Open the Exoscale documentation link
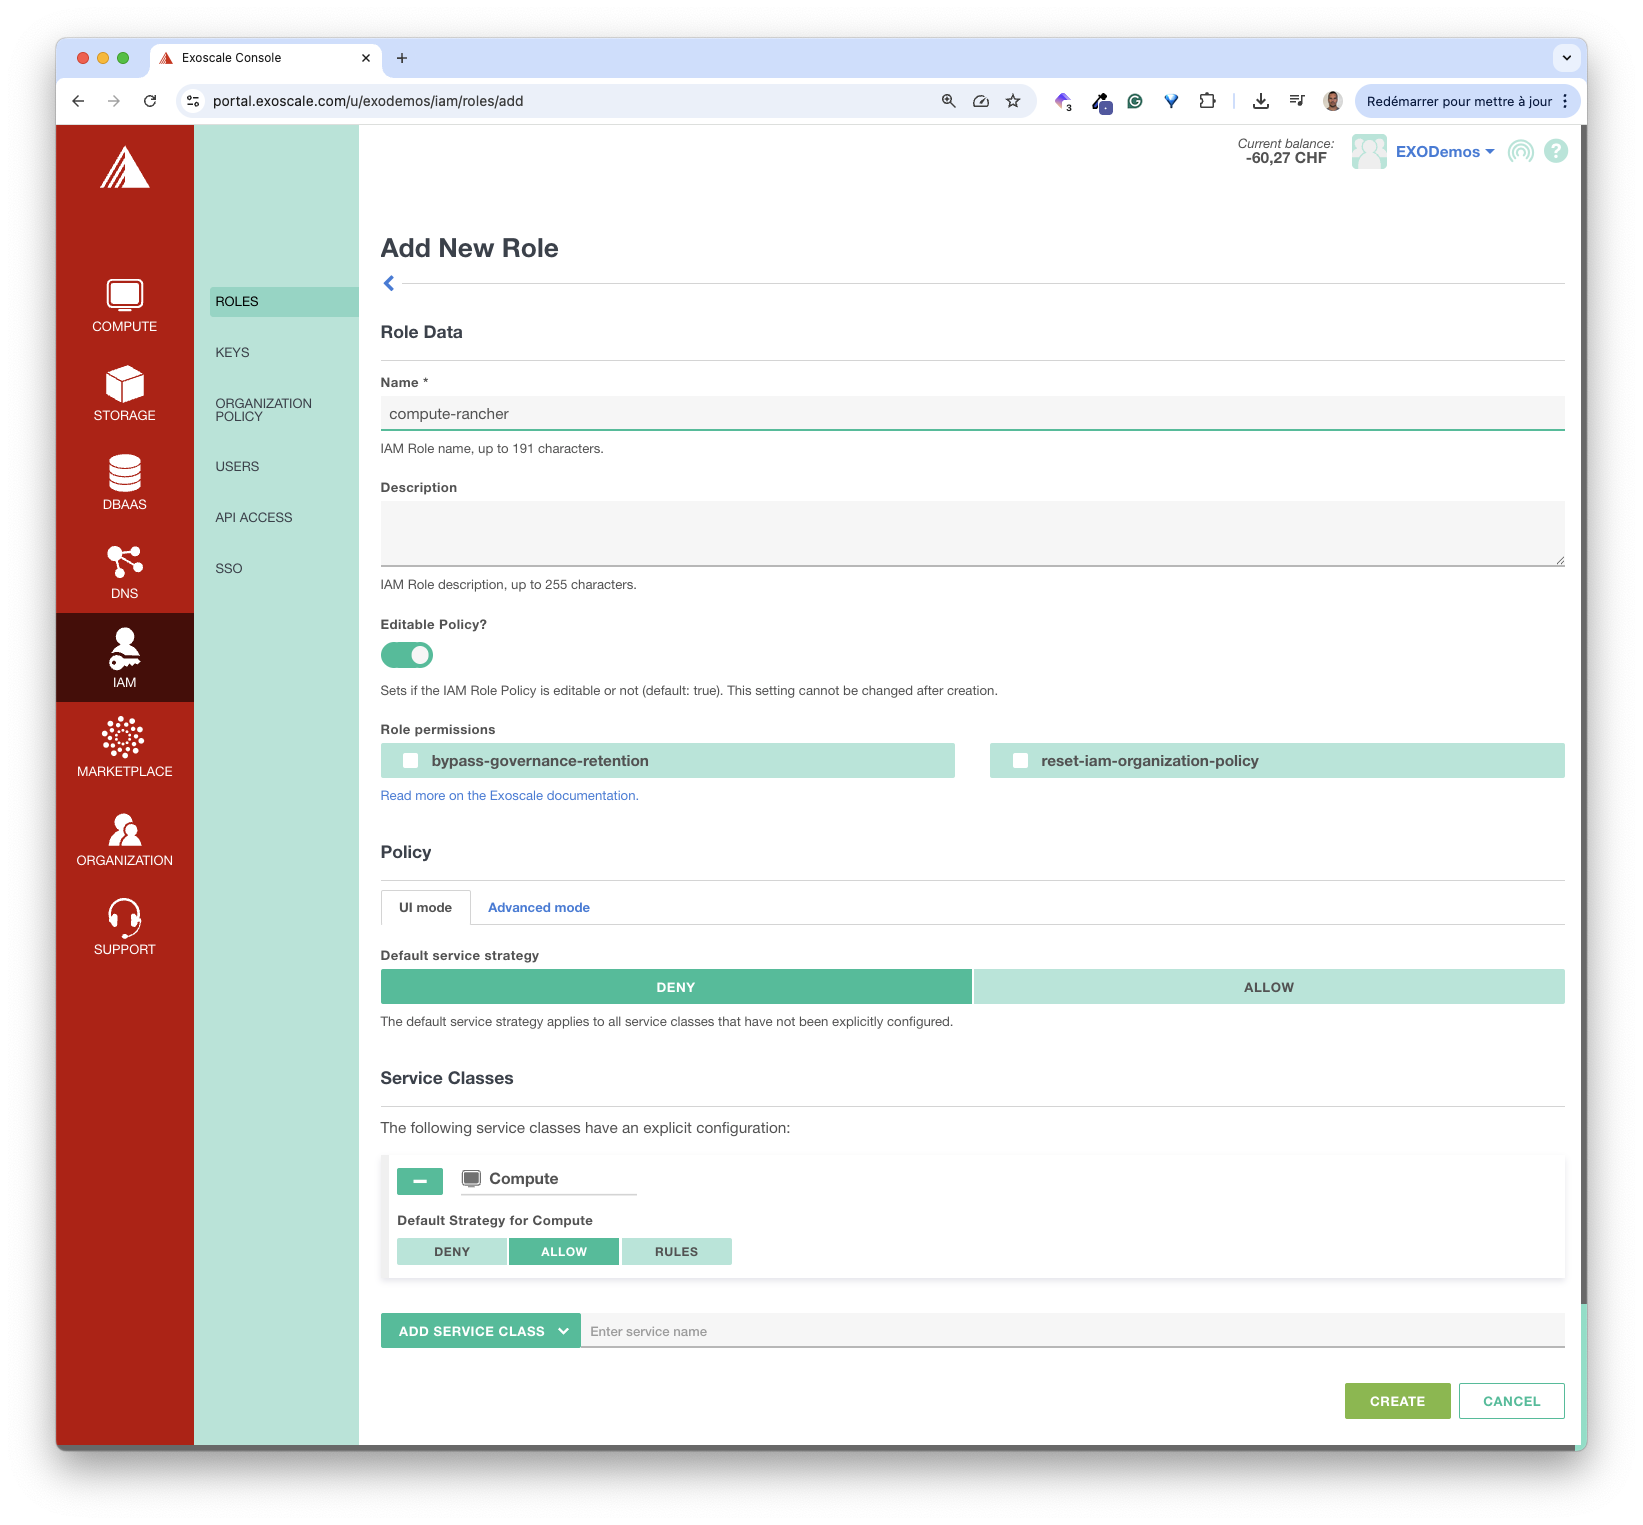Image resolution: width=1643 pixels, height=1525 pixels. click(x=509, y=796)
